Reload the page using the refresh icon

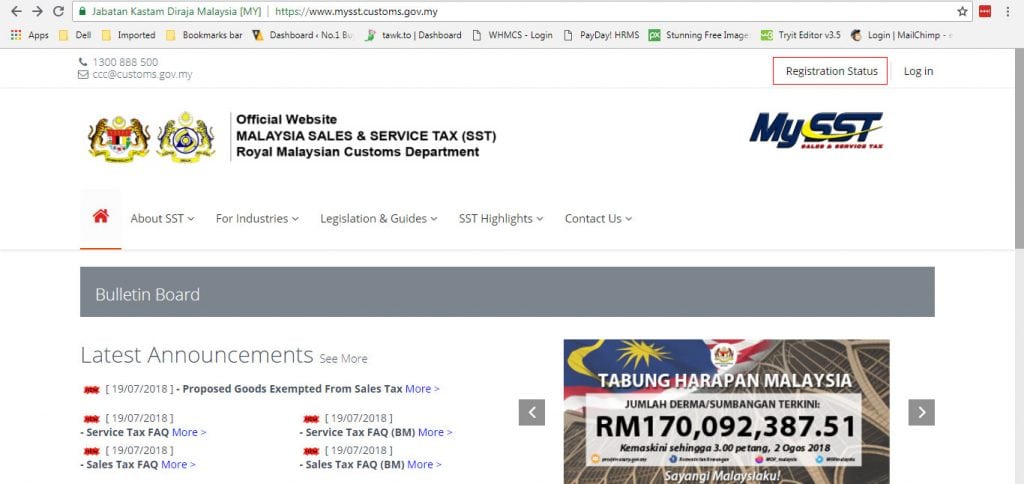(x=58, y=11)
